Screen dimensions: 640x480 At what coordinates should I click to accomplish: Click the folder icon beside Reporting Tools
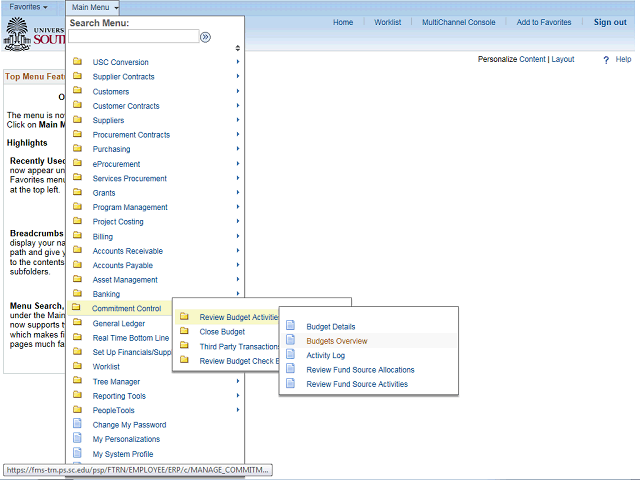(x=77, y=395)
